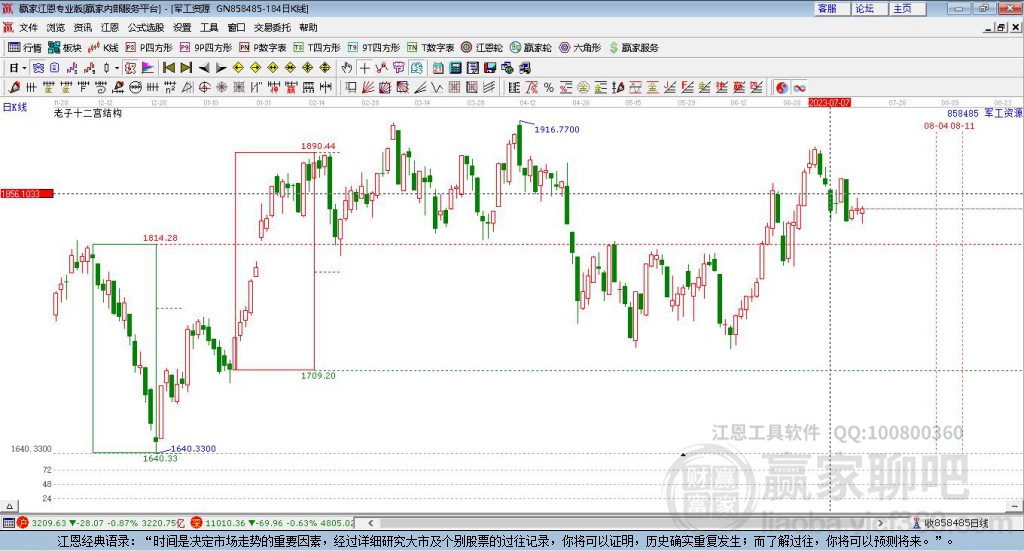The width and height of the screenshot is (1024, 551).
Task: Switch to the K线 candlestick chart
Action: tap(103, 48)
